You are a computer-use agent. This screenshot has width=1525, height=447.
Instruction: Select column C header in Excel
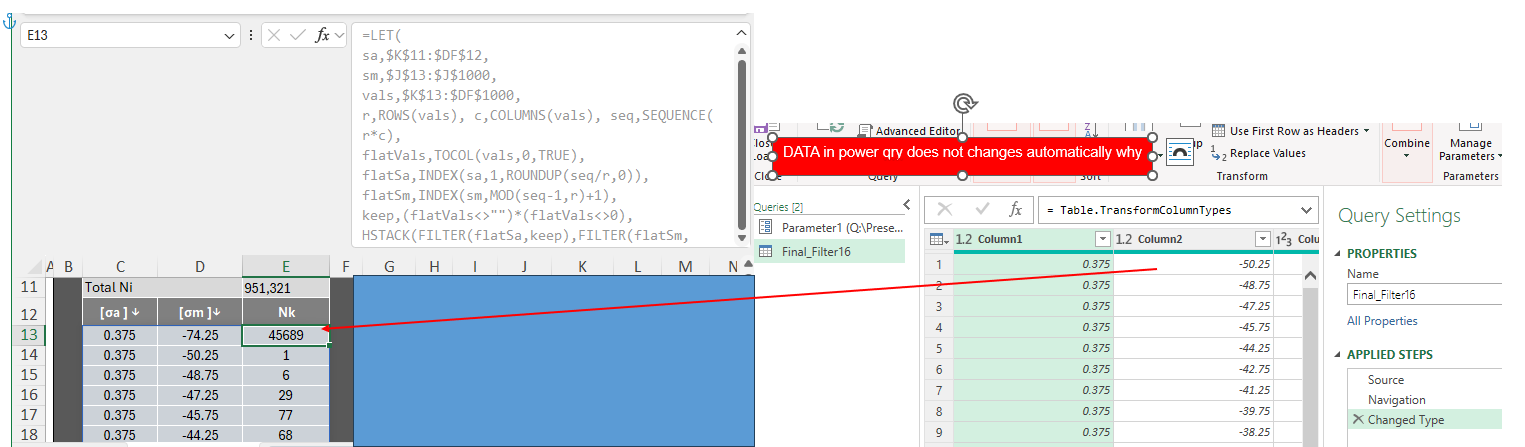[x=120, y=265]
